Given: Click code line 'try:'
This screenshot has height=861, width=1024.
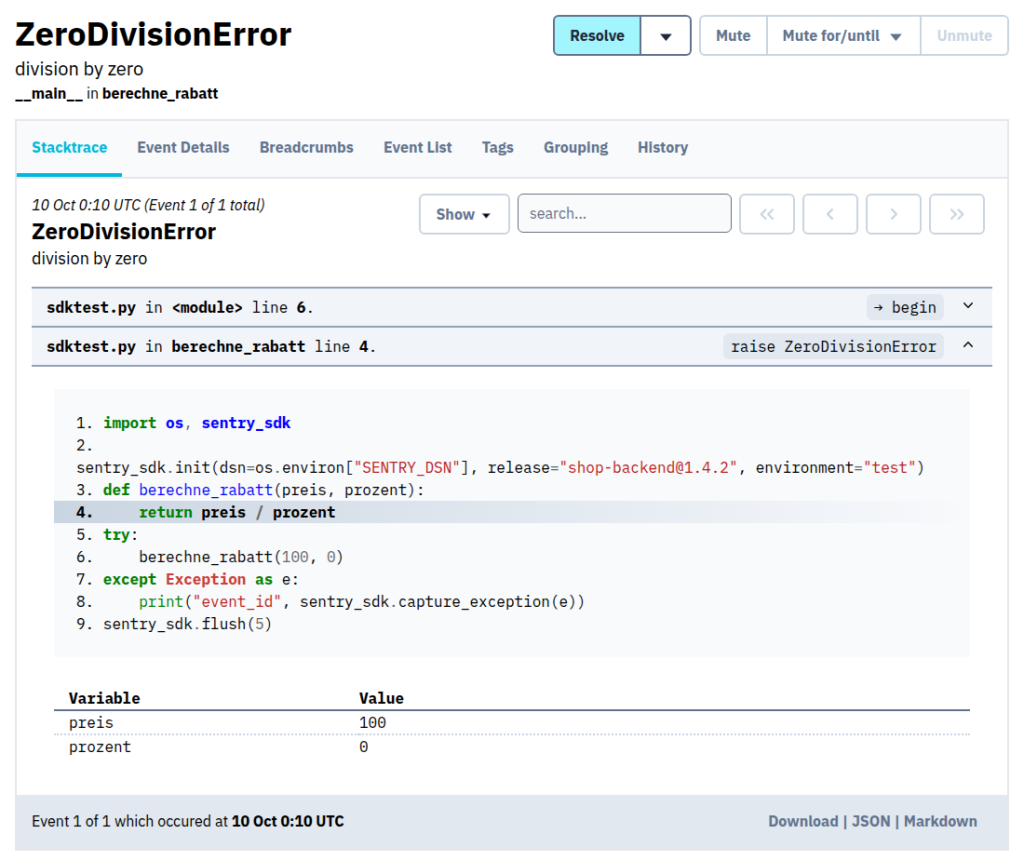Looking at the screenshot, I should (x=107, y=535).
